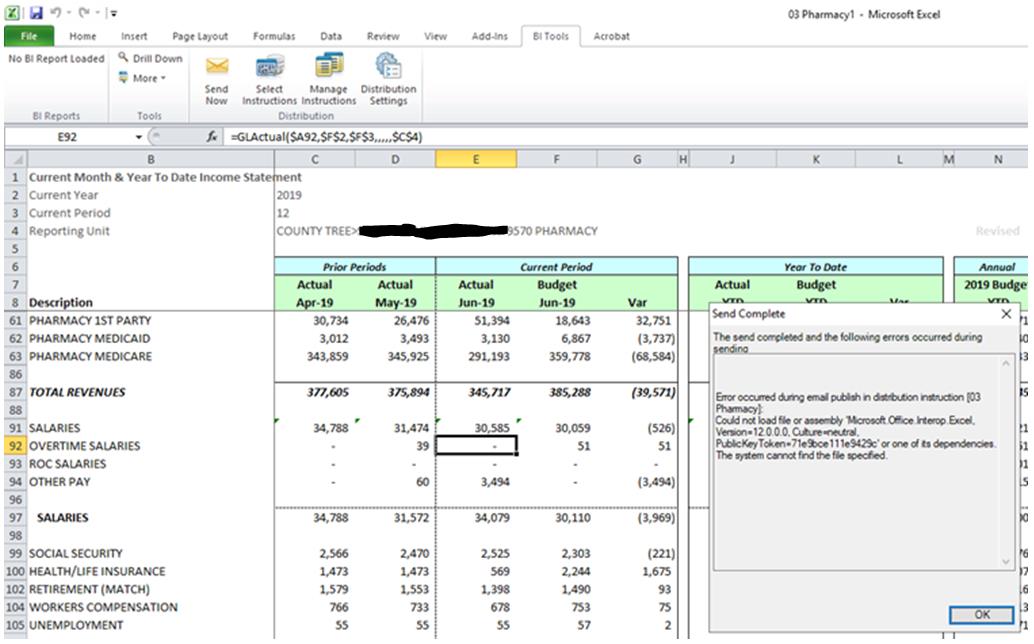Screen dimensions: 1034x644
Task: Click the Drill Down tool
Action: click(x=150, y=58)
